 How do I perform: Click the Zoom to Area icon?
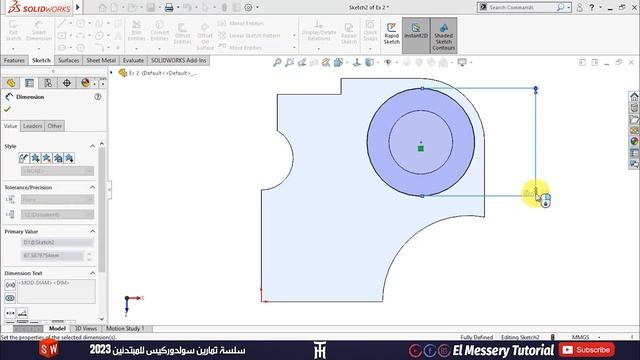[x=289, y=62]
